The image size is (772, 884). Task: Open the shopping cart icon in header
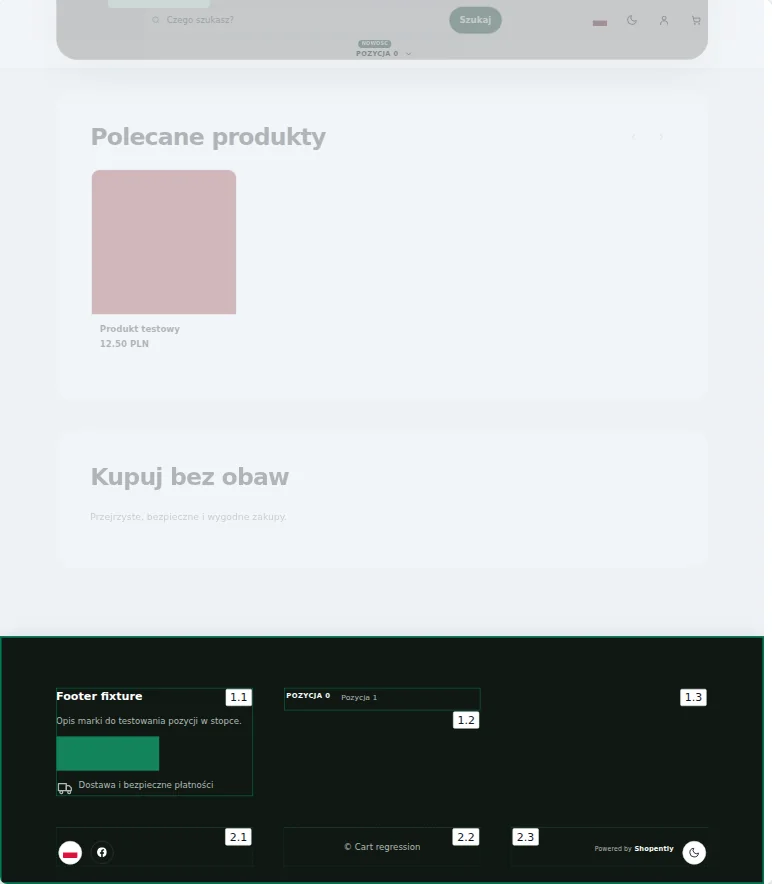[x=696, y=20]
